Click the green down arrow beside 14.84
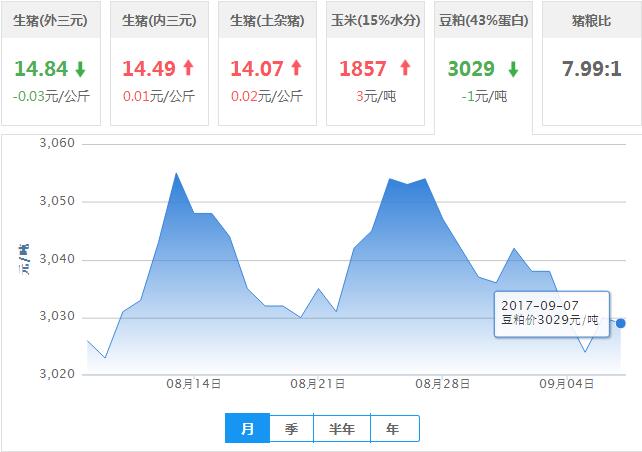Viewport: 642px width, 452px height. click(80, 69)
